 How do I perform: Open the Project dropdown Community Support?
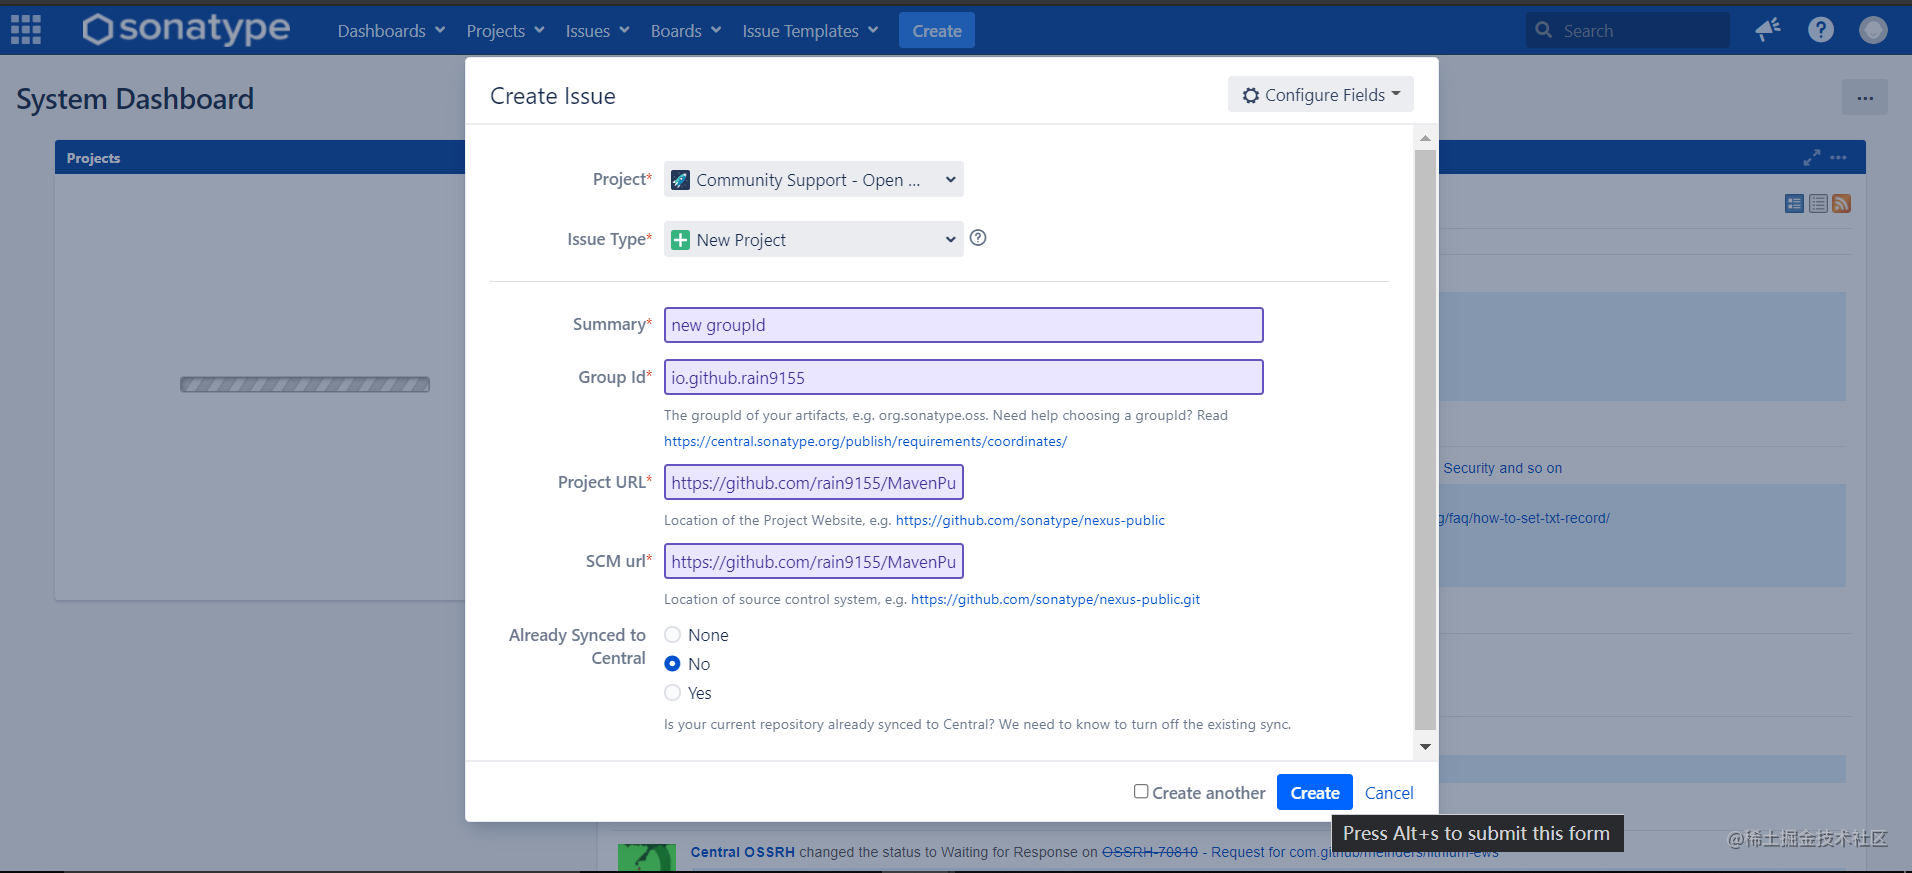[x=814, y=180]
